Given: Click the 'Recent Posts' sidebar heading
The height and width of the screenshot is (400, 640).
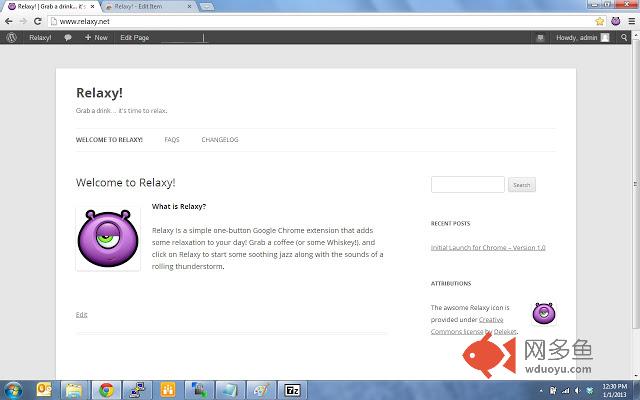Looking at the screenshot, I should click(450, 223).
